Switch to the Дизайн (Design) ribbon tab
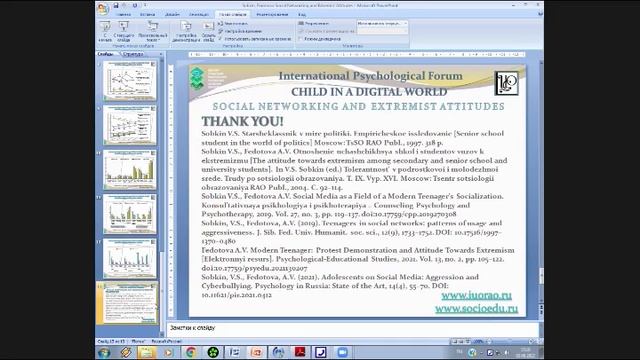 tap(172, 14)
